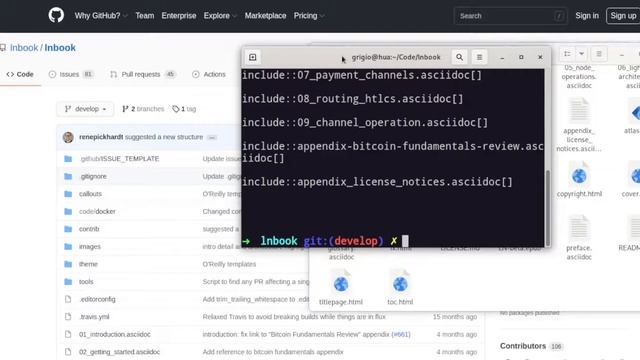Click the callouts folder icon
The image size is (640, 360).
click(68, 194)
